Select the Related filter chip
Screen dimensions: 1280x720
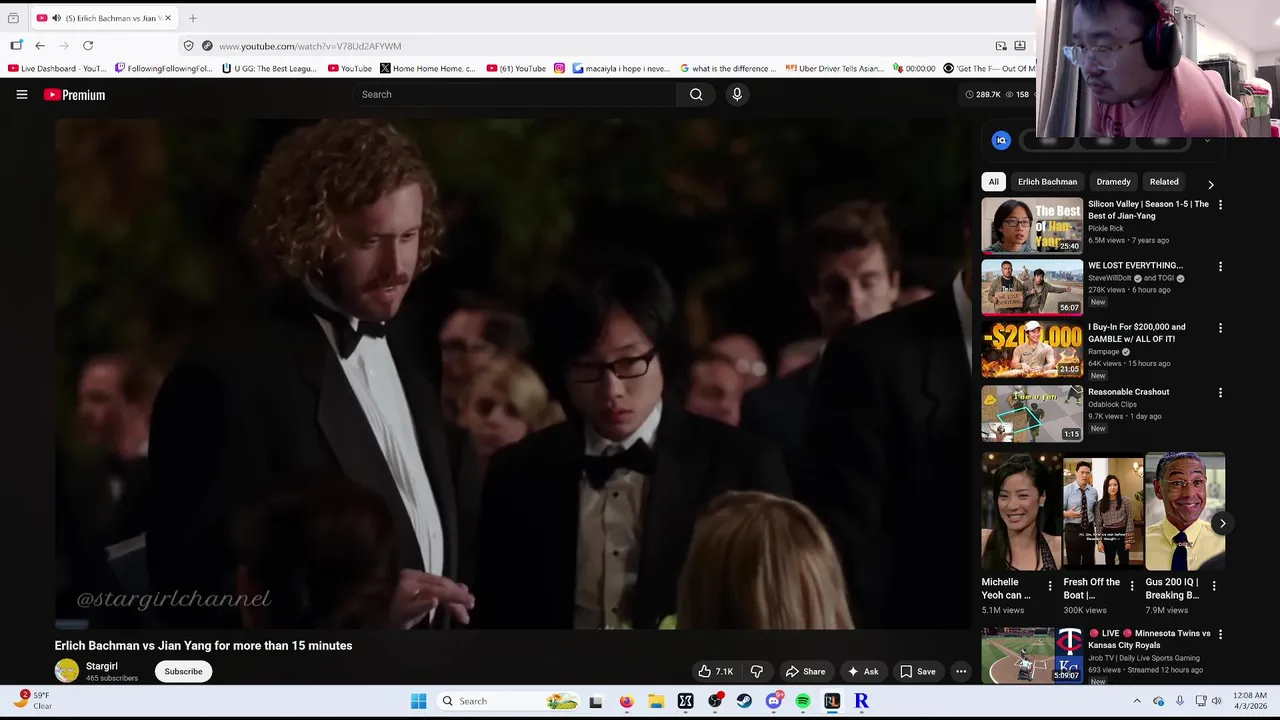click(1164, 182)
